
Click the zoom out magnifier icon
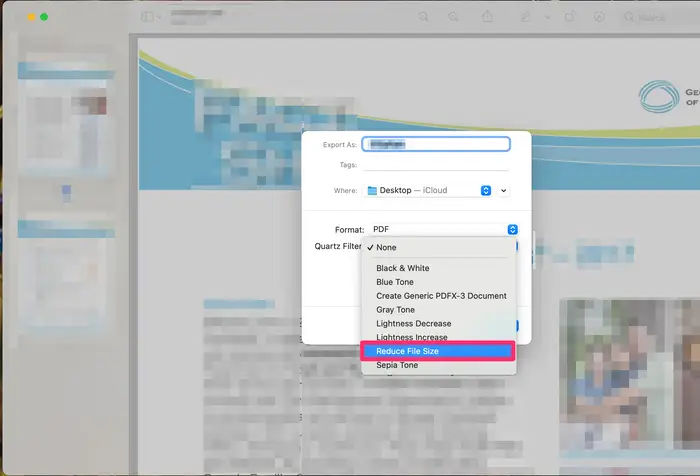[424, 17]
